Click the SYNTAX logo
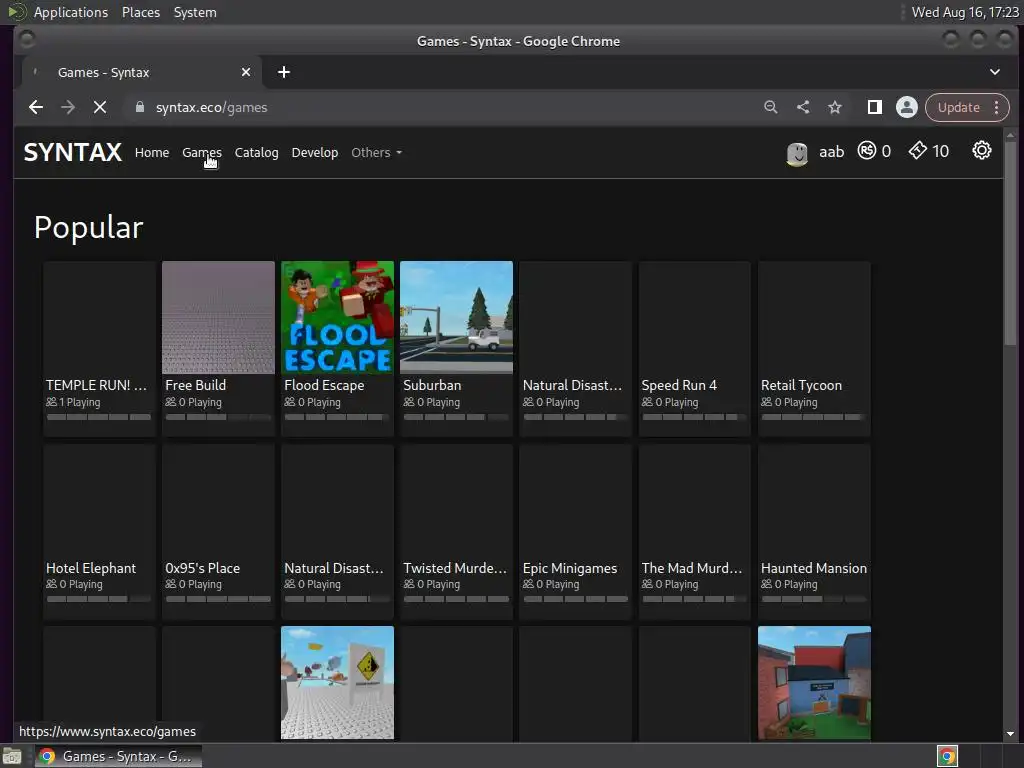 coord(72,152)
